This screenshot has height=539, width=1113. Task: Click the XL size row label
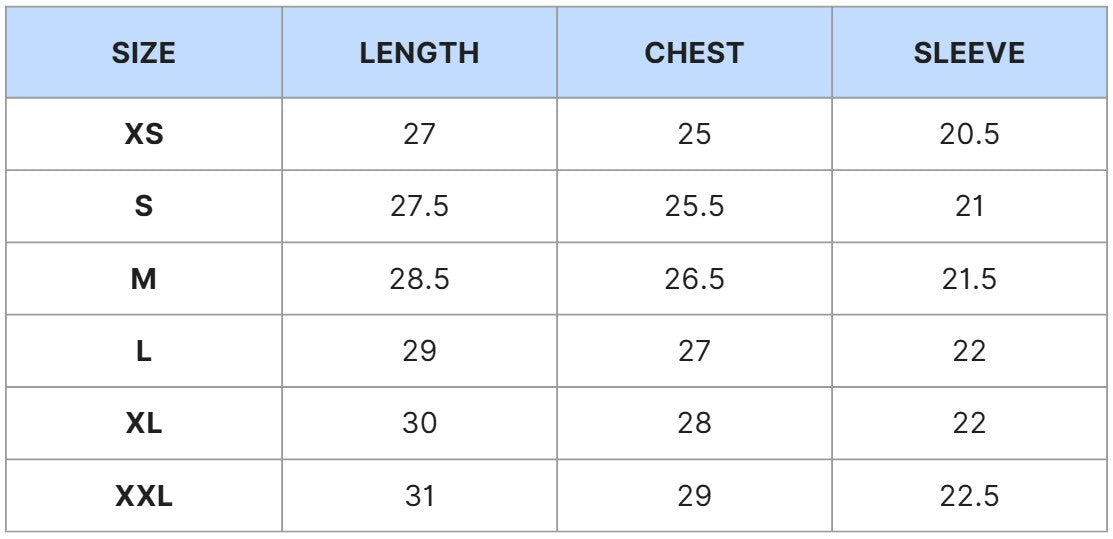(143, 424)
